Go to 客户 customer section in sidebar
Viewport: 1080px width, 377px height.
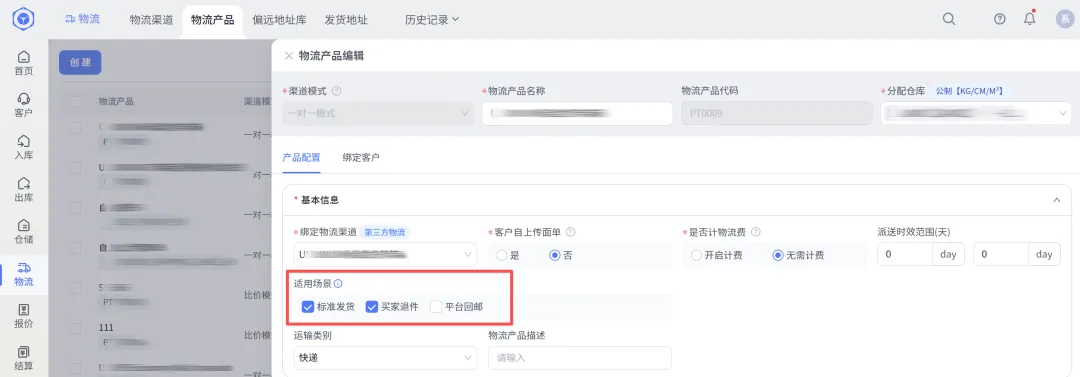click(23, 105)
